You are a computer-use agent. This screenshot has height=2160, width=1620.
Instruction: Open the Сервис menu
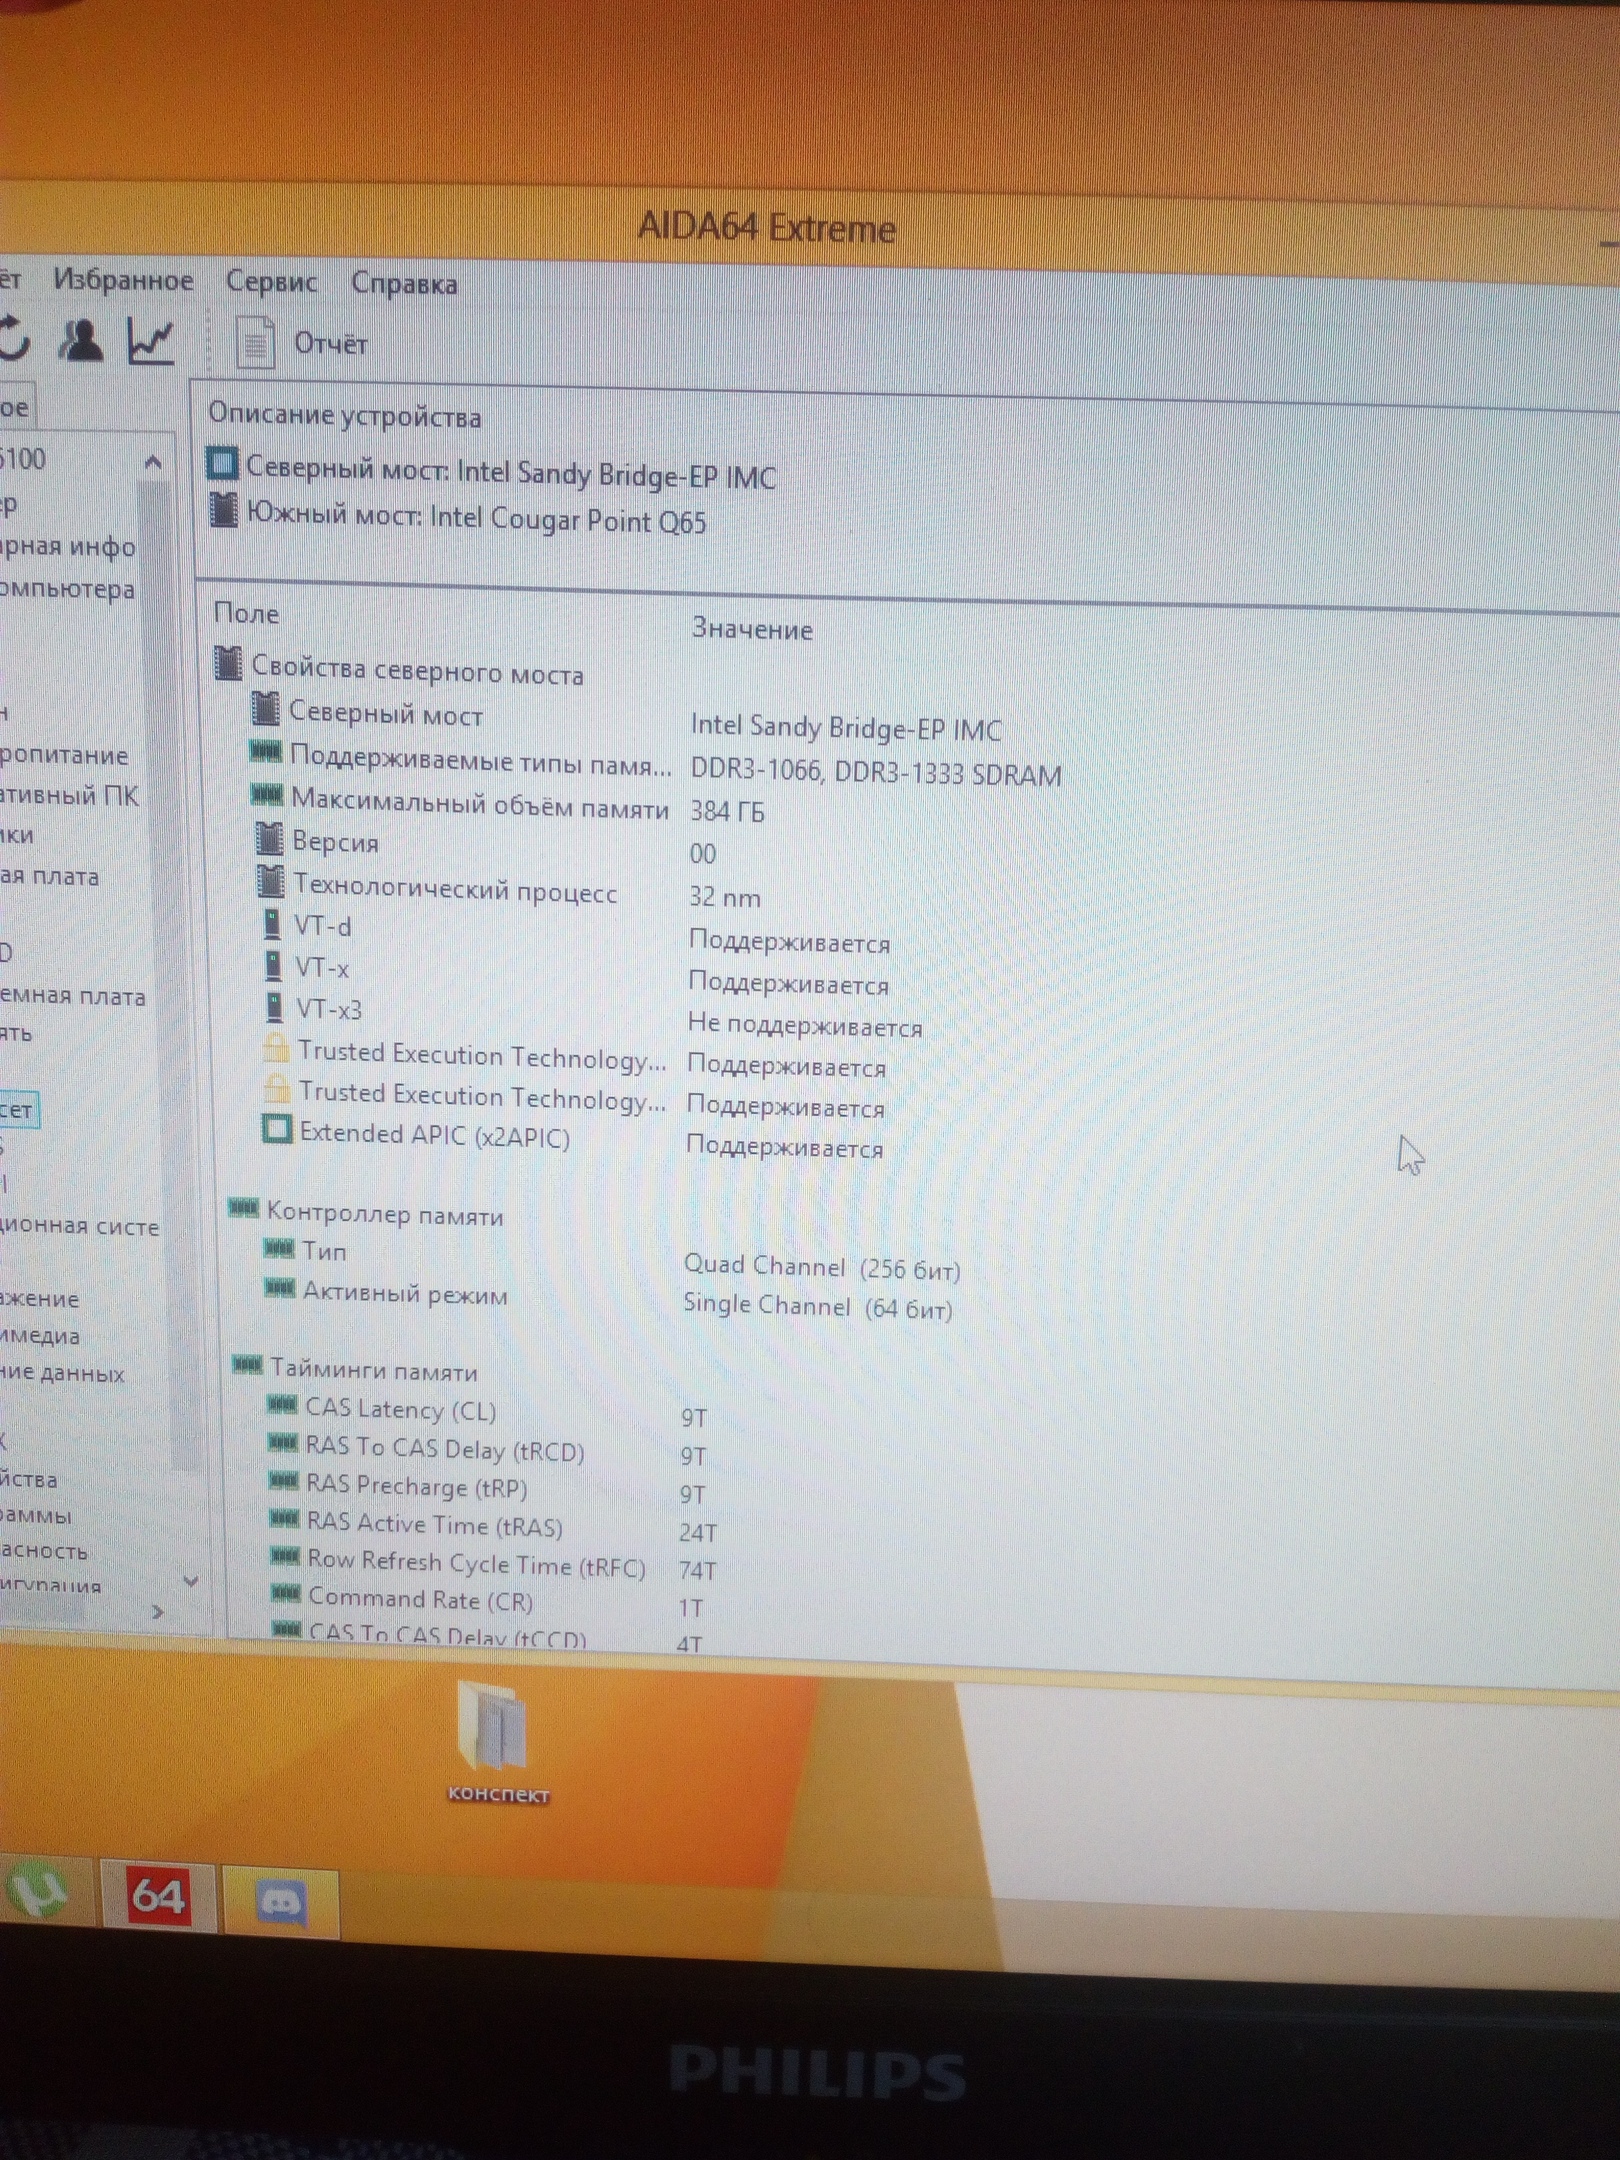pos(271,282)
